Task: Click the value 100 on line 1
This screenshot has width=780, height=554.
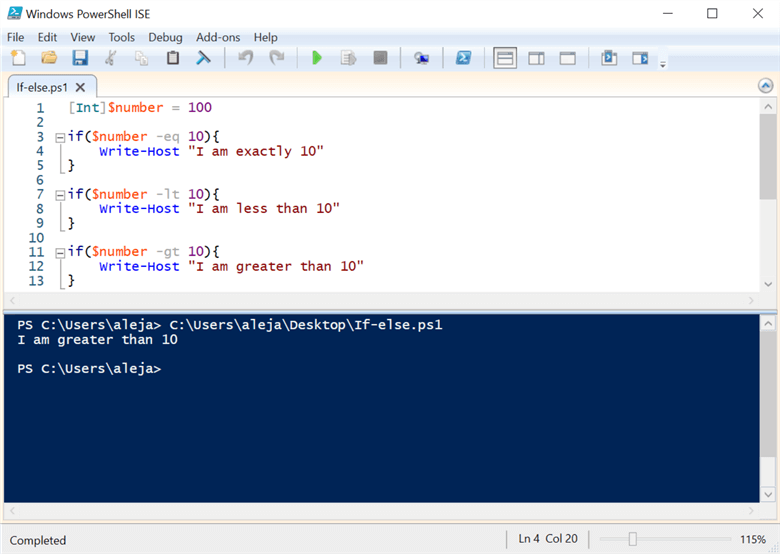Action: 200,107
